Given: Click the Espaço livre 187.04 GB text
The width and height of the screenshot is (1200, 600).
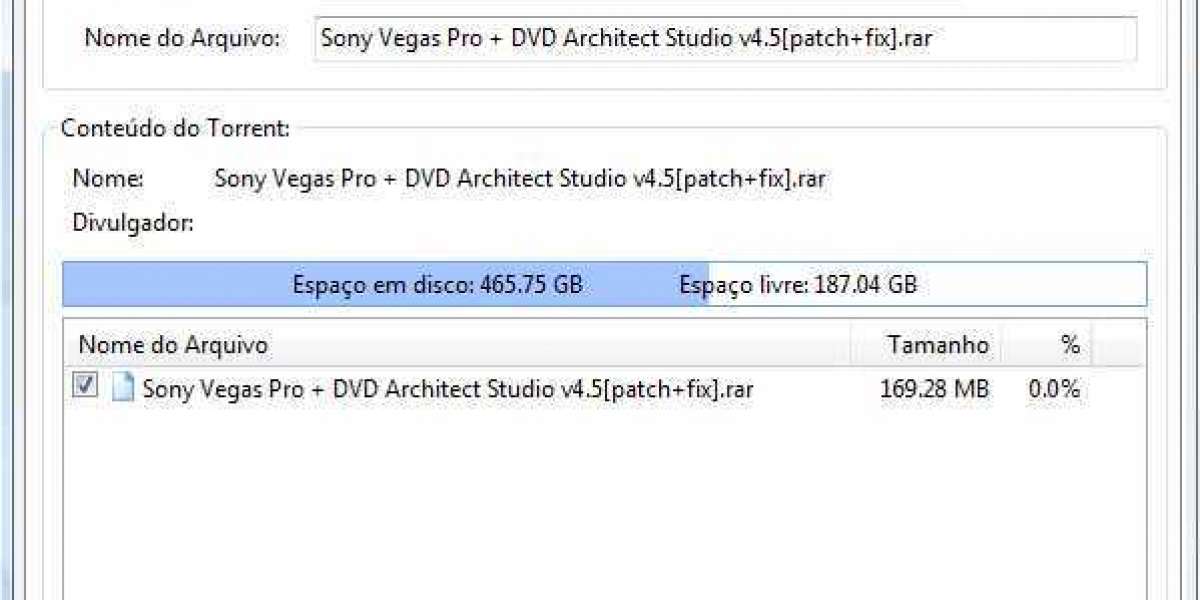Looking at the screenshot, I should click(x=797, y=285).
